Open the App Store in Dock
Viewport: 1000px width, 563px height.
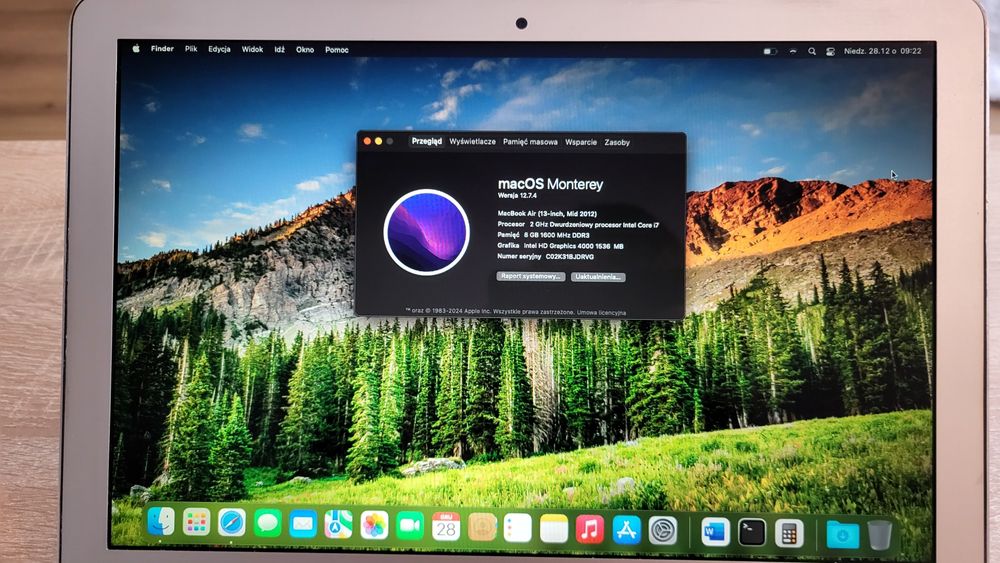626,530
